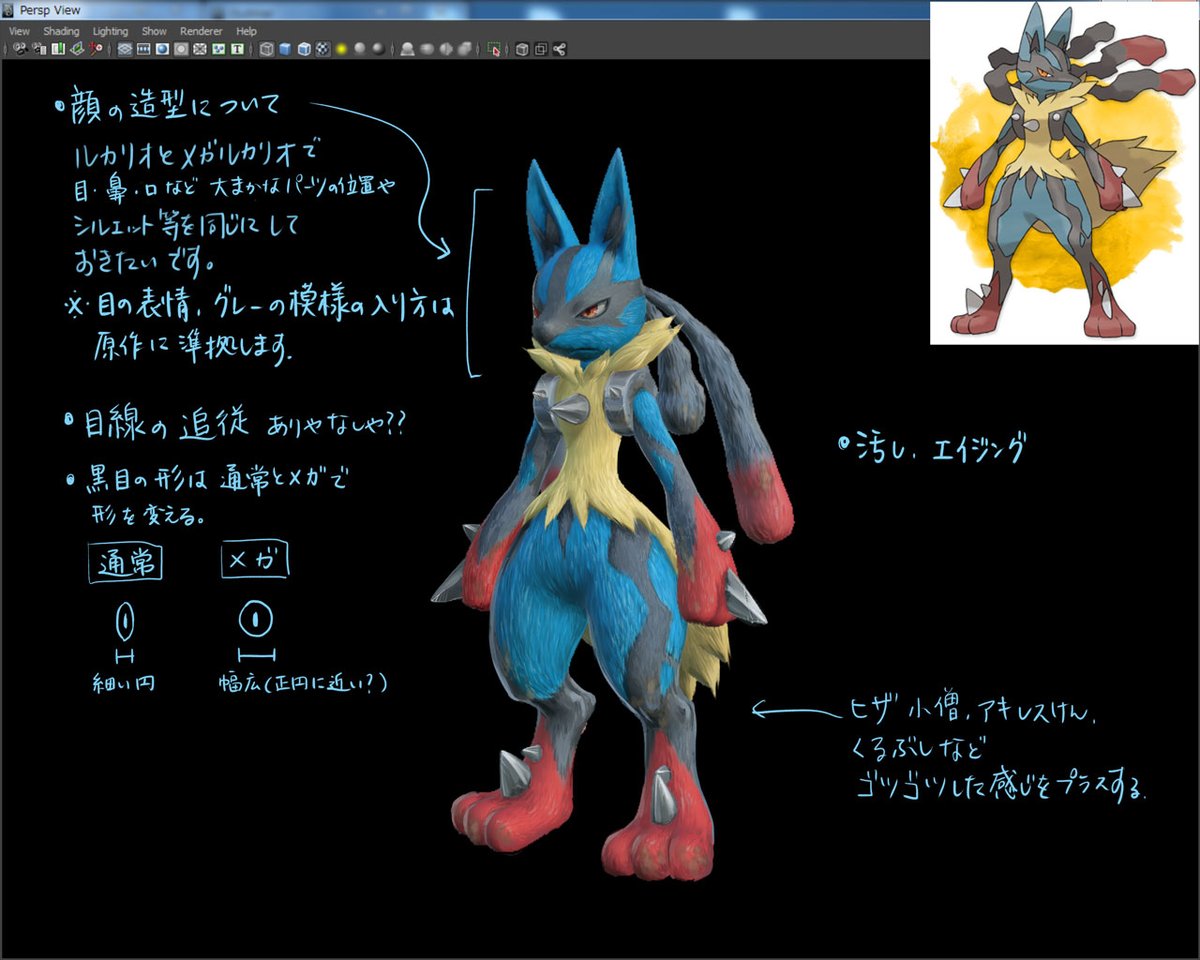Open the View menu
This screenshot has width=1200, height=960.
pyautogui.click(x=19, y=32)
